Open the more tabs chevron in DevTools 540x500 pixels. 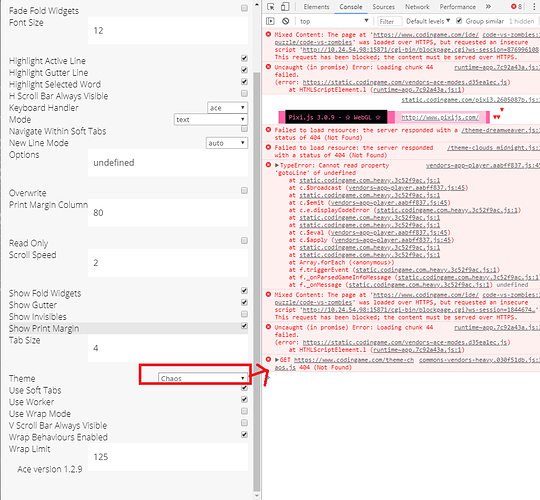tap(488, 7)
